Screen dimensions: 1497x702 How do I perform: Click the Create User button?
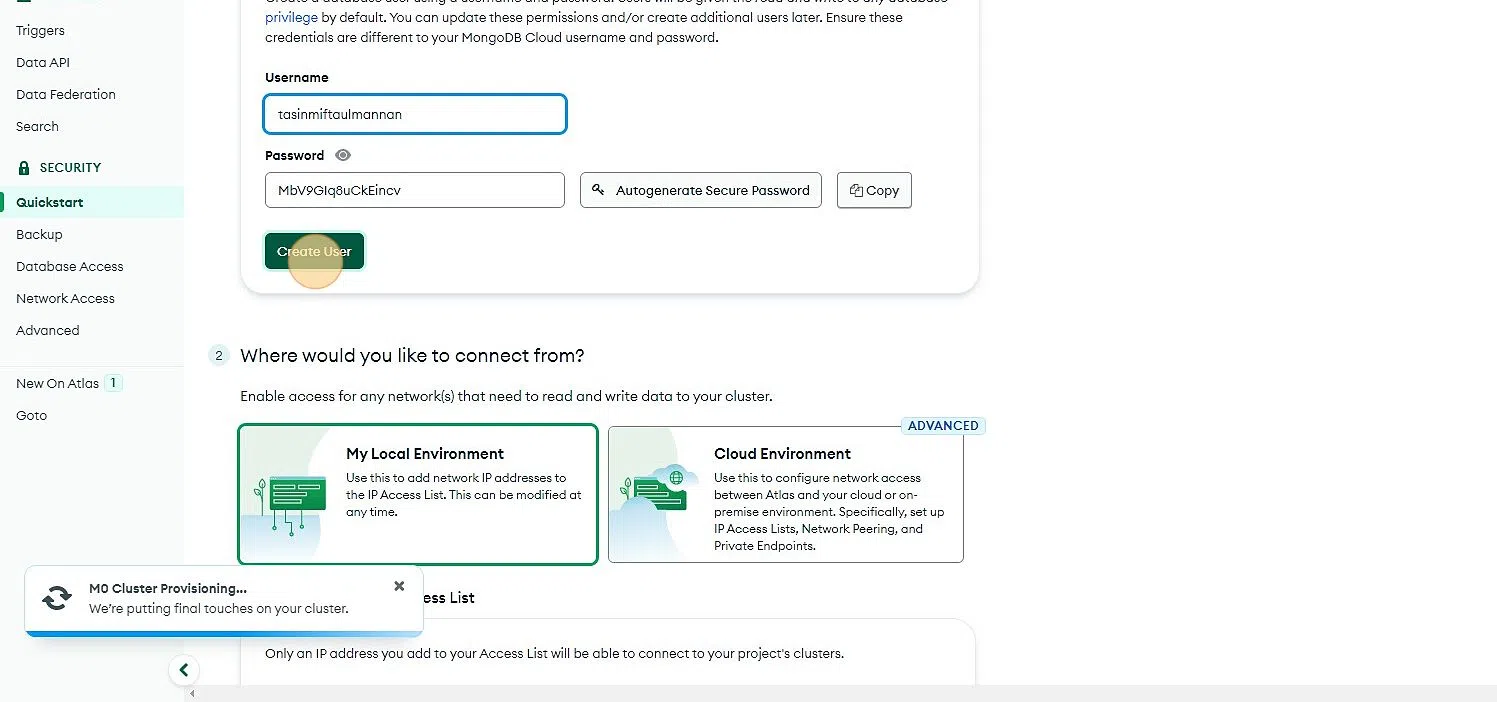314,251
